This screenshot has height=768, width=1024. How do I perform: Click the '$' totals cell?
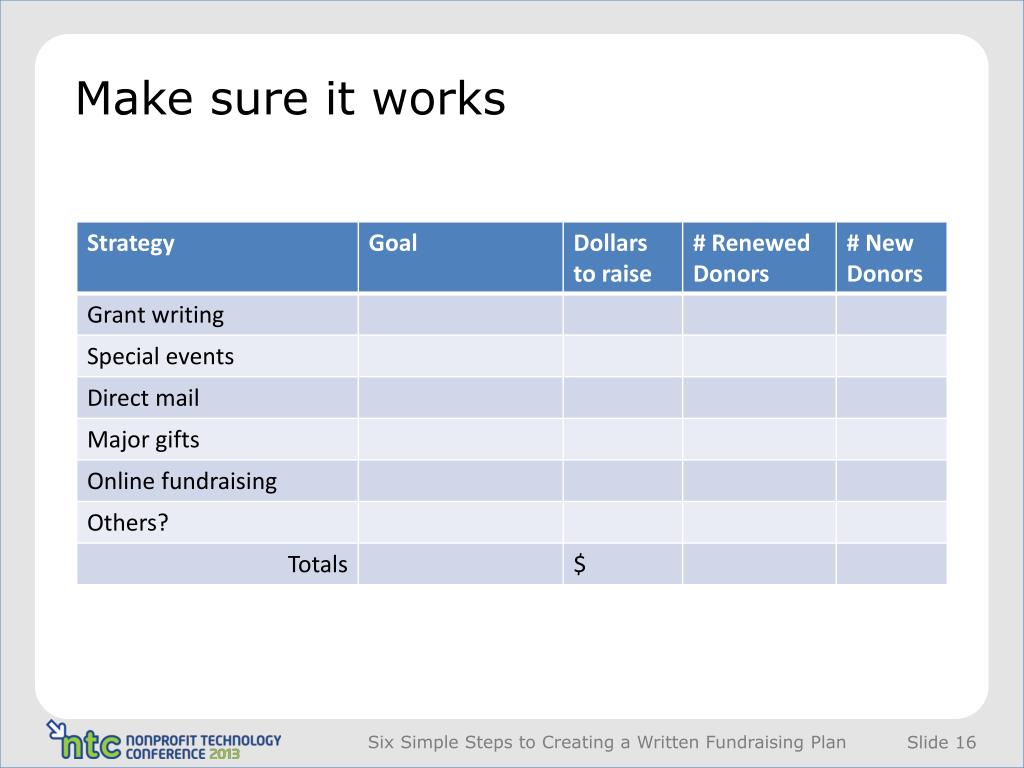click(x=623, y=564)
